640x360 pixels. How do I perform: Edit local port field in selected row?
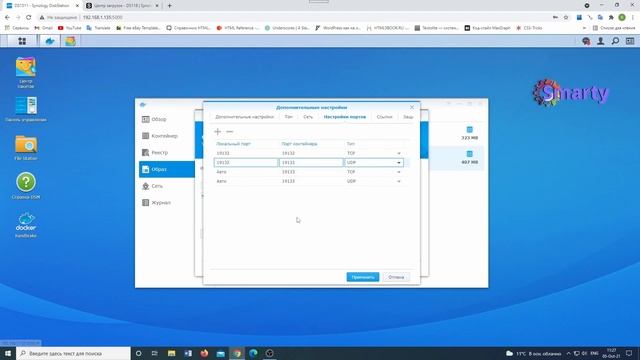[x=246, y=162]
